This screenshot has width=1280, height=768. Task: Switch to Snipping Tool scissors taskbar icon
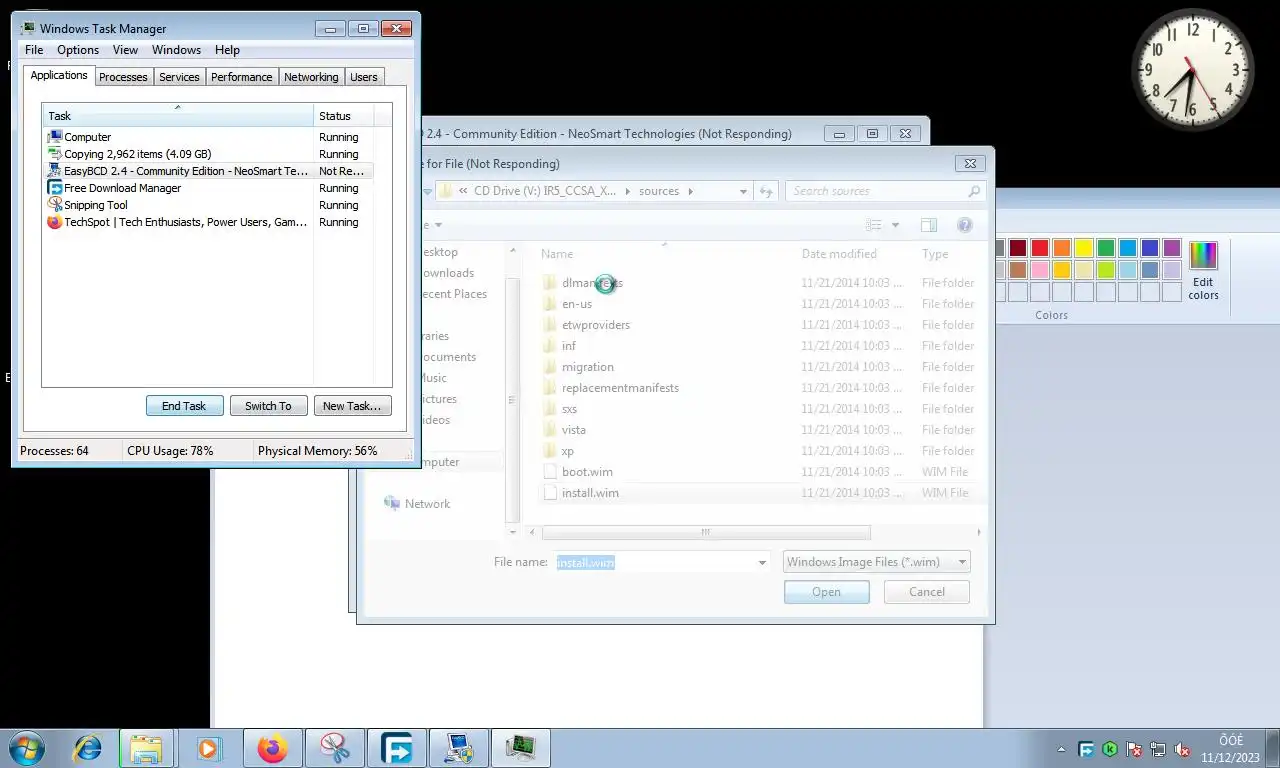tap(334, 748)
